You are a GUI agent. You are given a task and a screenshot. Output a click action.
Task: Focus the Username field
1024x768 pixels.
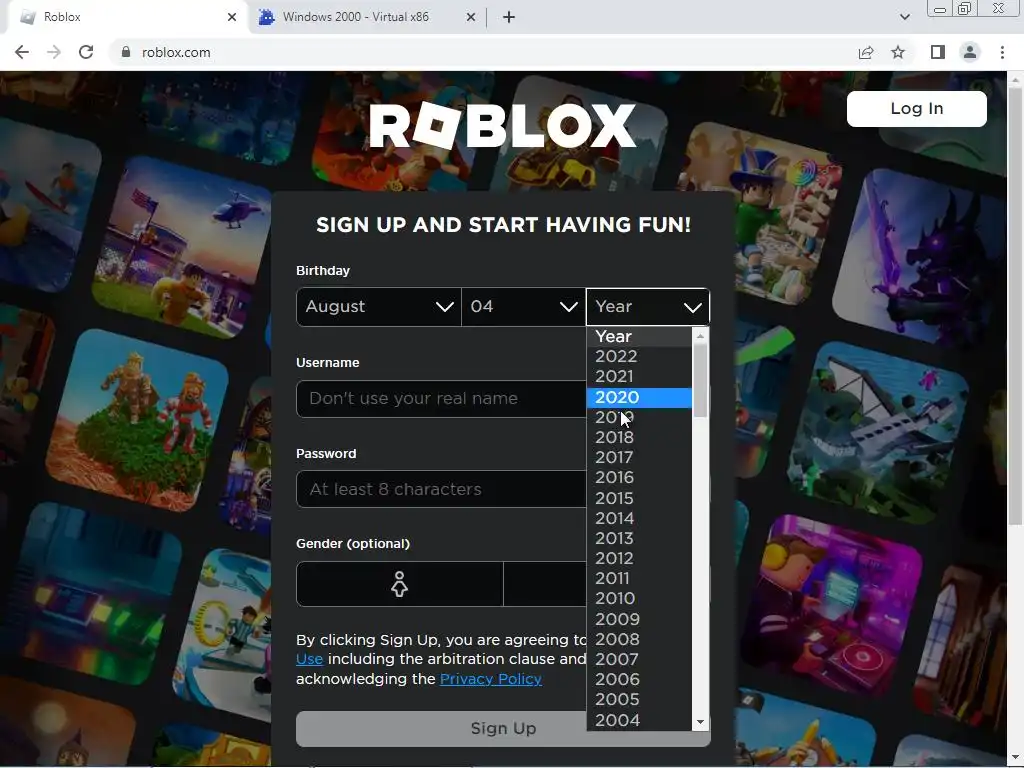pos(441,398)
